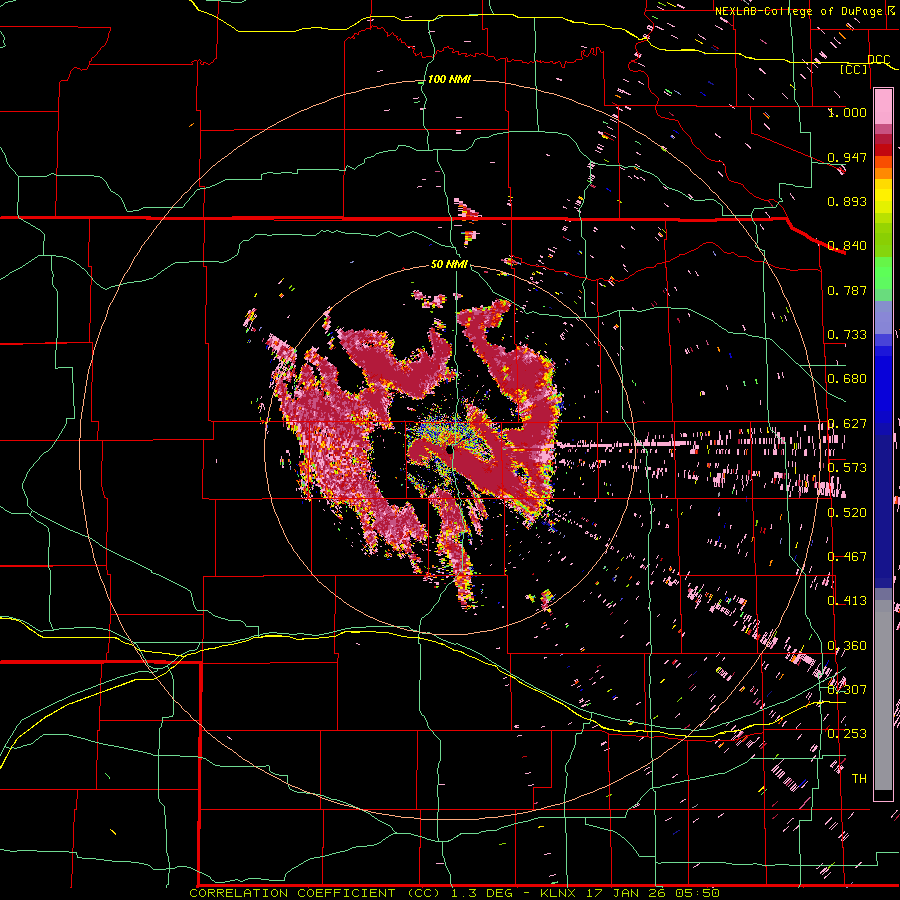
Task: Click the 0.520 scale value
Action: coord(847,512)
